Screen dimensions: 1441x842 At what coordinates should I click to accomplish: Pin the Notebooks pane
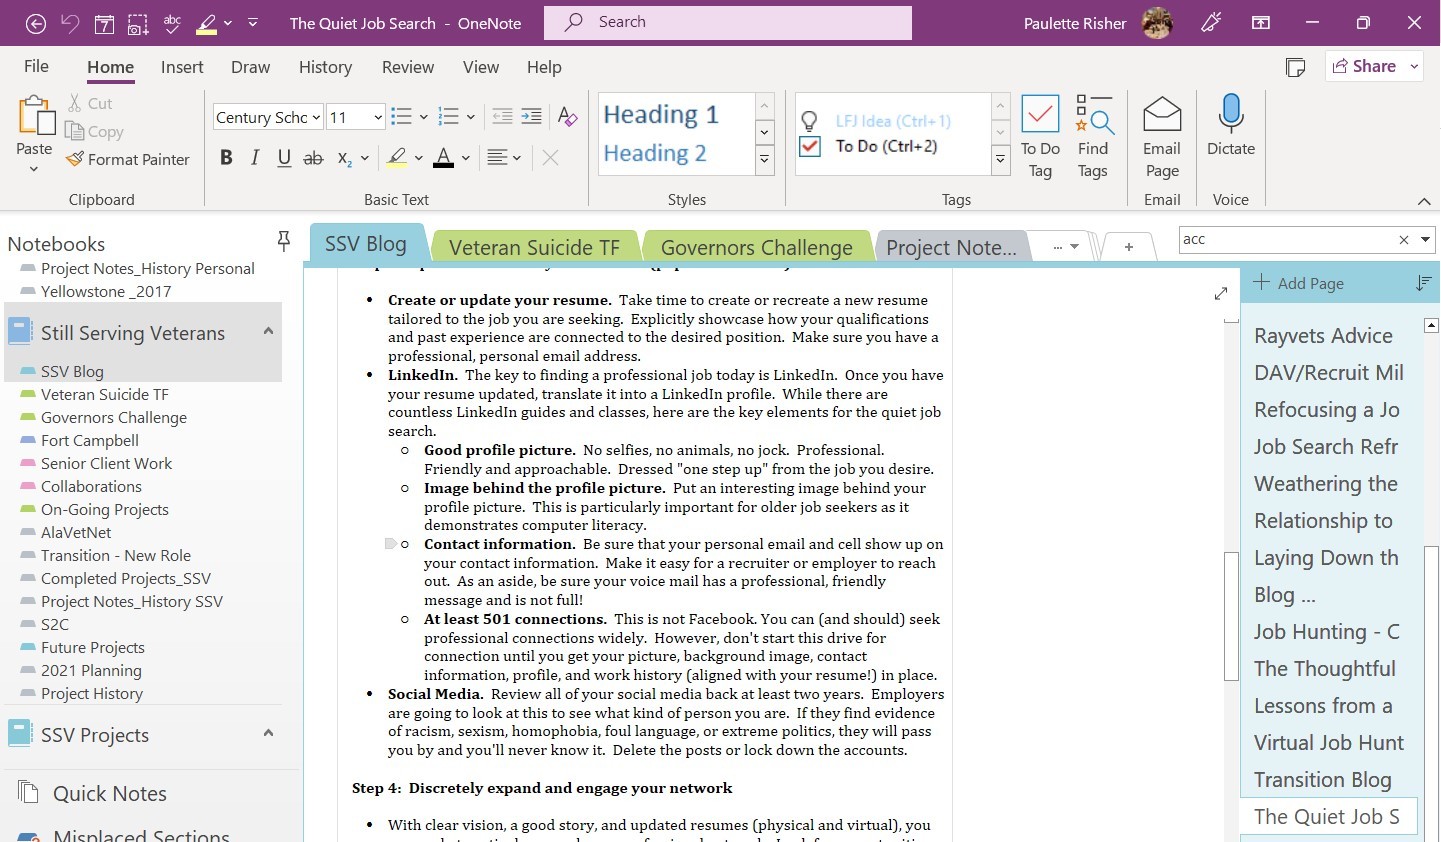[x=284, y=241]
